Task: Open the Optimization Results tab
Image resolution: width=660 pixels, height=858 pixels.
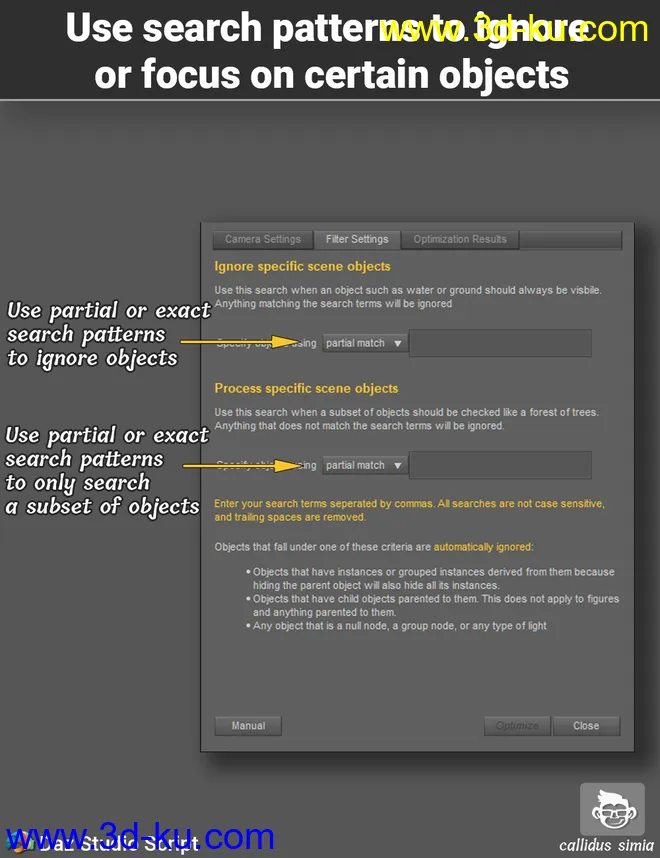Action: coord(460,240)
